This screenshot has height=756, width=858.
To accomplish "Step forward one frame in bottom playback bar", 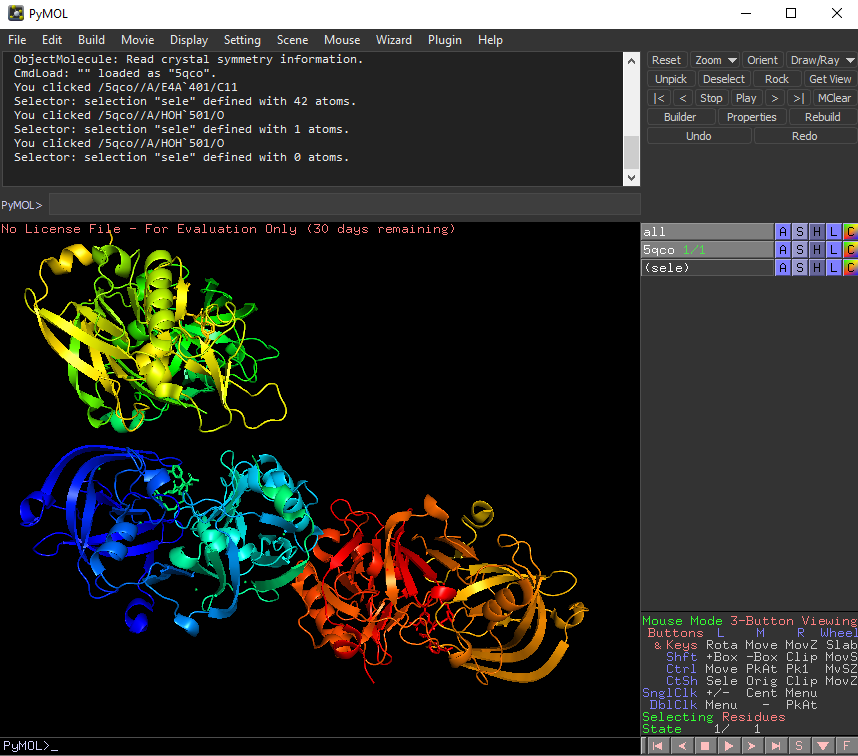I will [752, 746].
